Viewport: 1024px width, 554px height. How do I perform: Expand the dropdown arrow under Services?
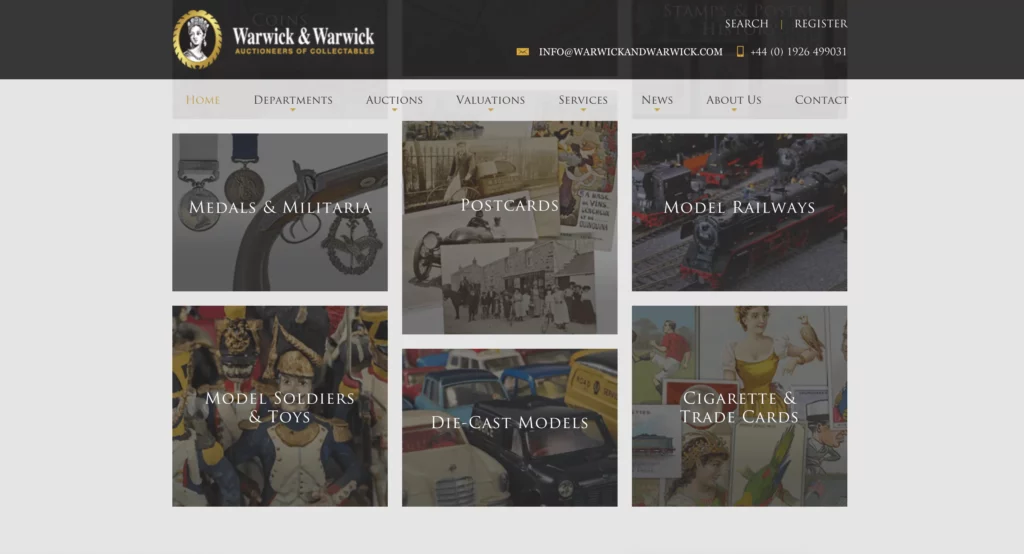[x=583, y=110]
